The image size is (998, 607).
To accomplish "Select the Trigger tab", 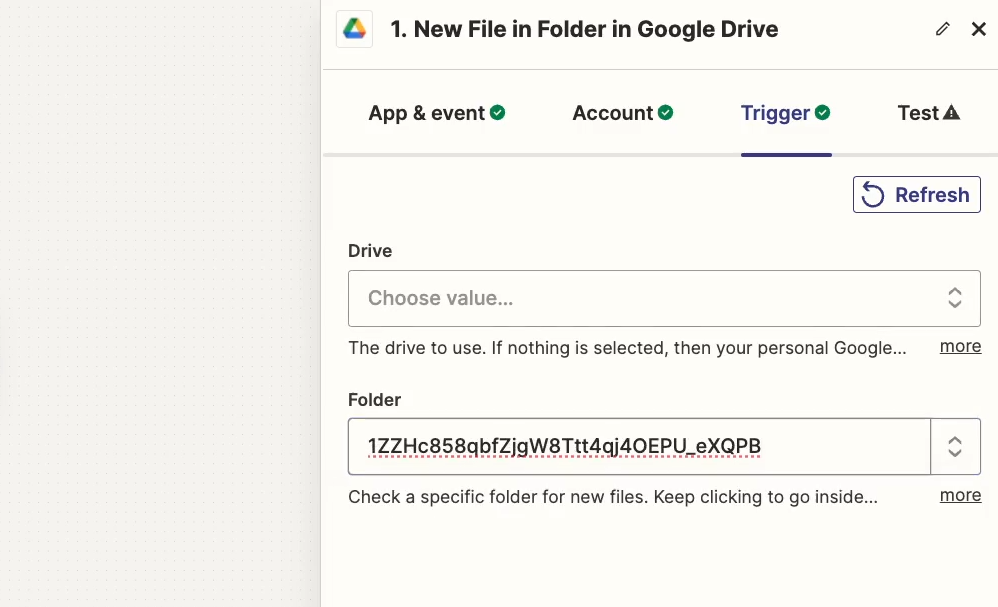I will (786, 113).
